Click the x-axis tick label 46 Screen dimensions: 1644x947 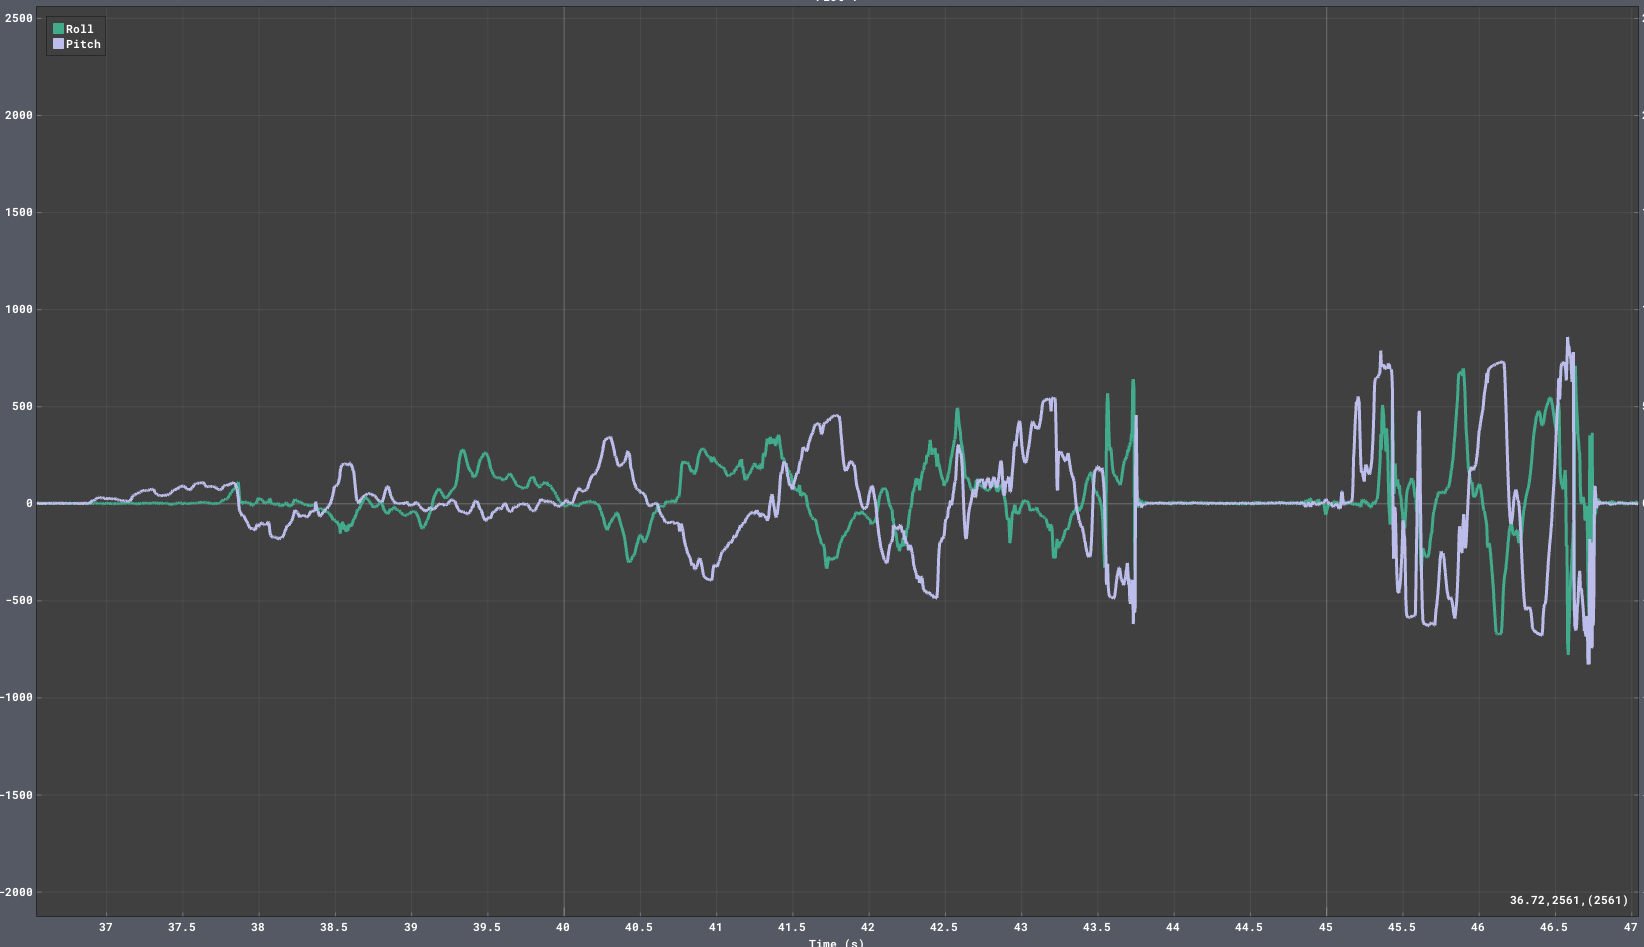point(1478,927)
